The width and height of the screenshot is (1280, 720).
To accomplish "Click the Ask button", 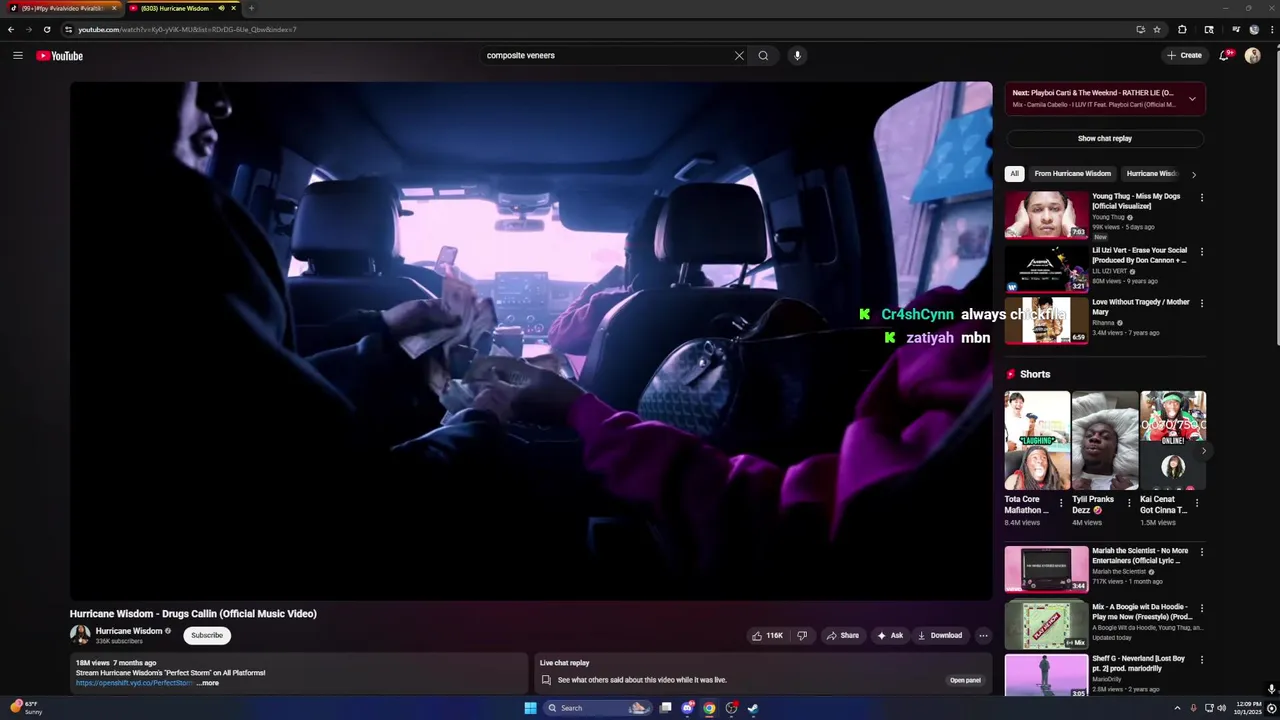I will tap(890, 635).
